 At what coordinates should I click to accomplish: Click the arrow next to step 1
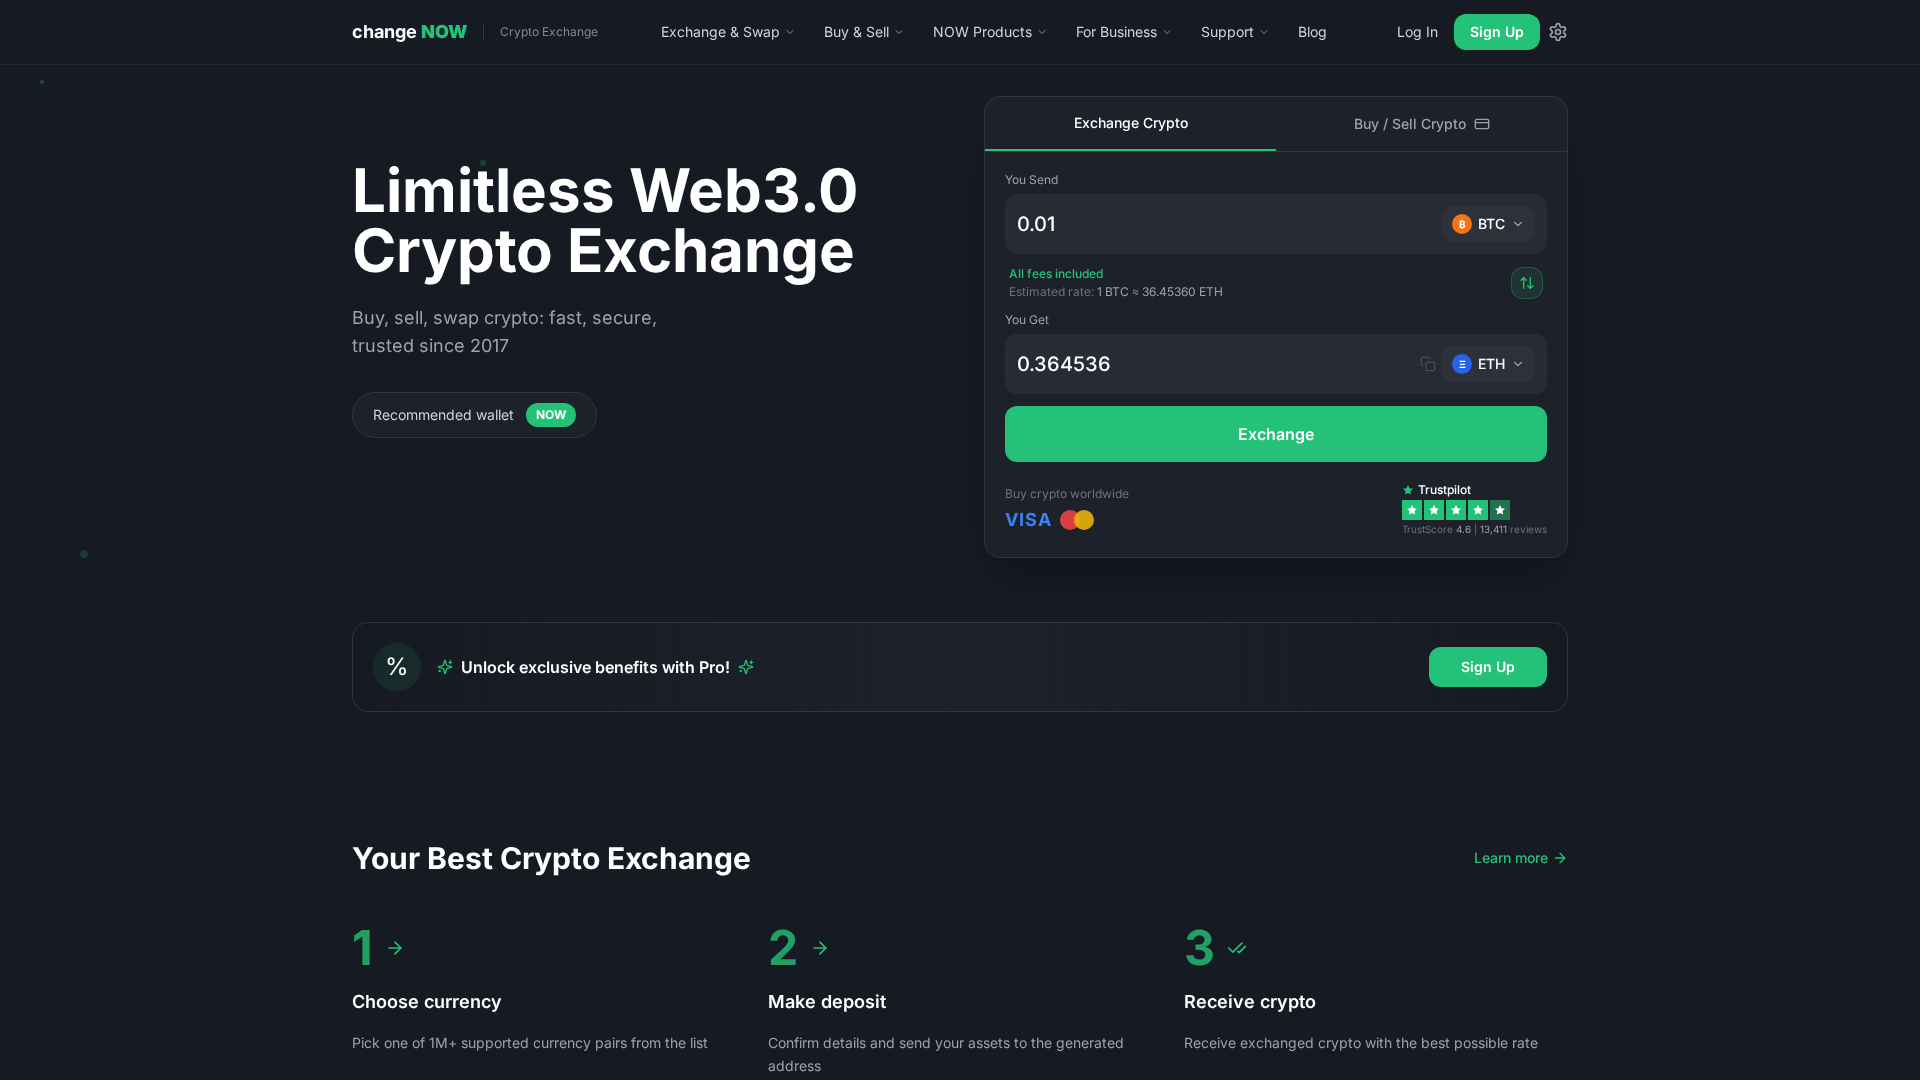coord(395,948)
